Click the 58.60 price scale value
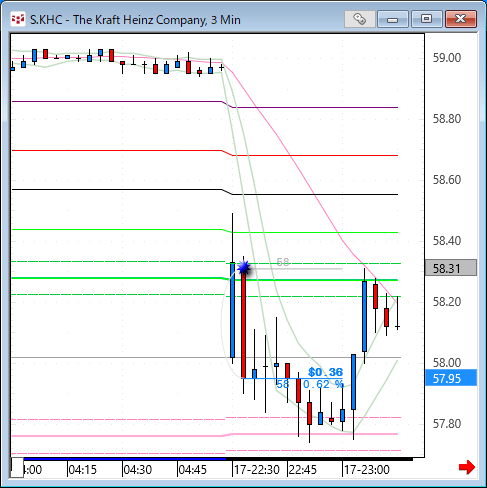Image resolution: width=487 pixels, height=488 pixels. (x=447, y=180)
